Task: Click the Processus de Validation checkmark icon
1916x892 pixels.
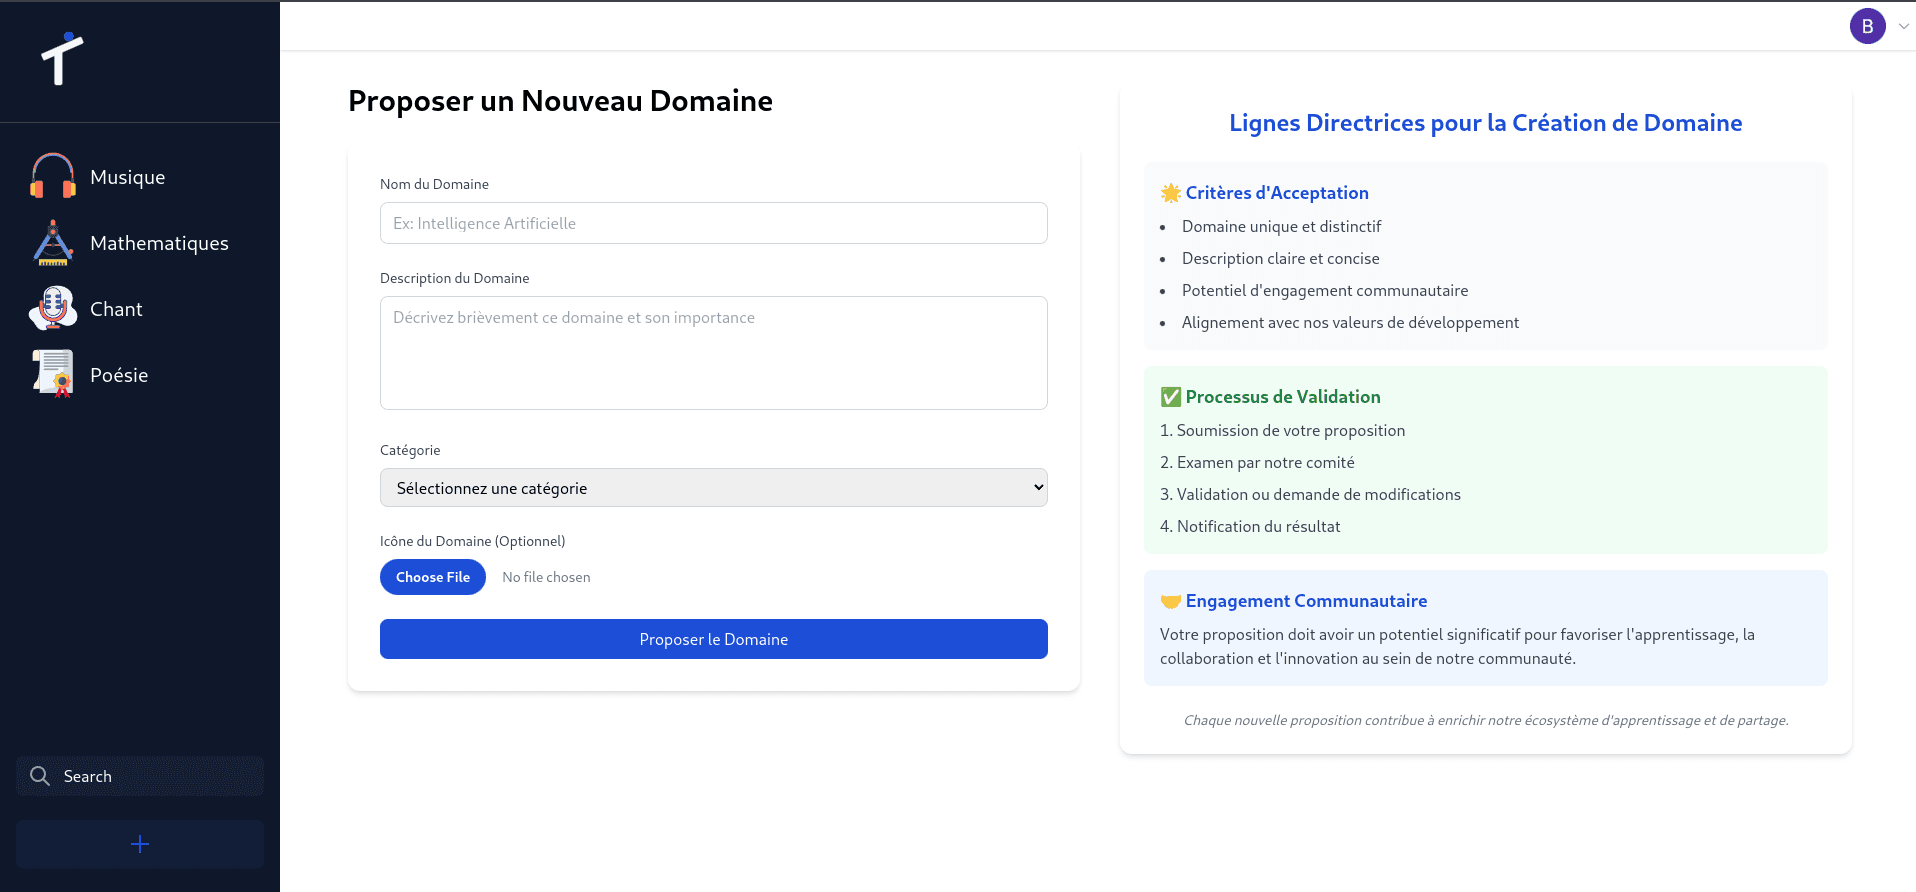Action: click(1170, 397)
